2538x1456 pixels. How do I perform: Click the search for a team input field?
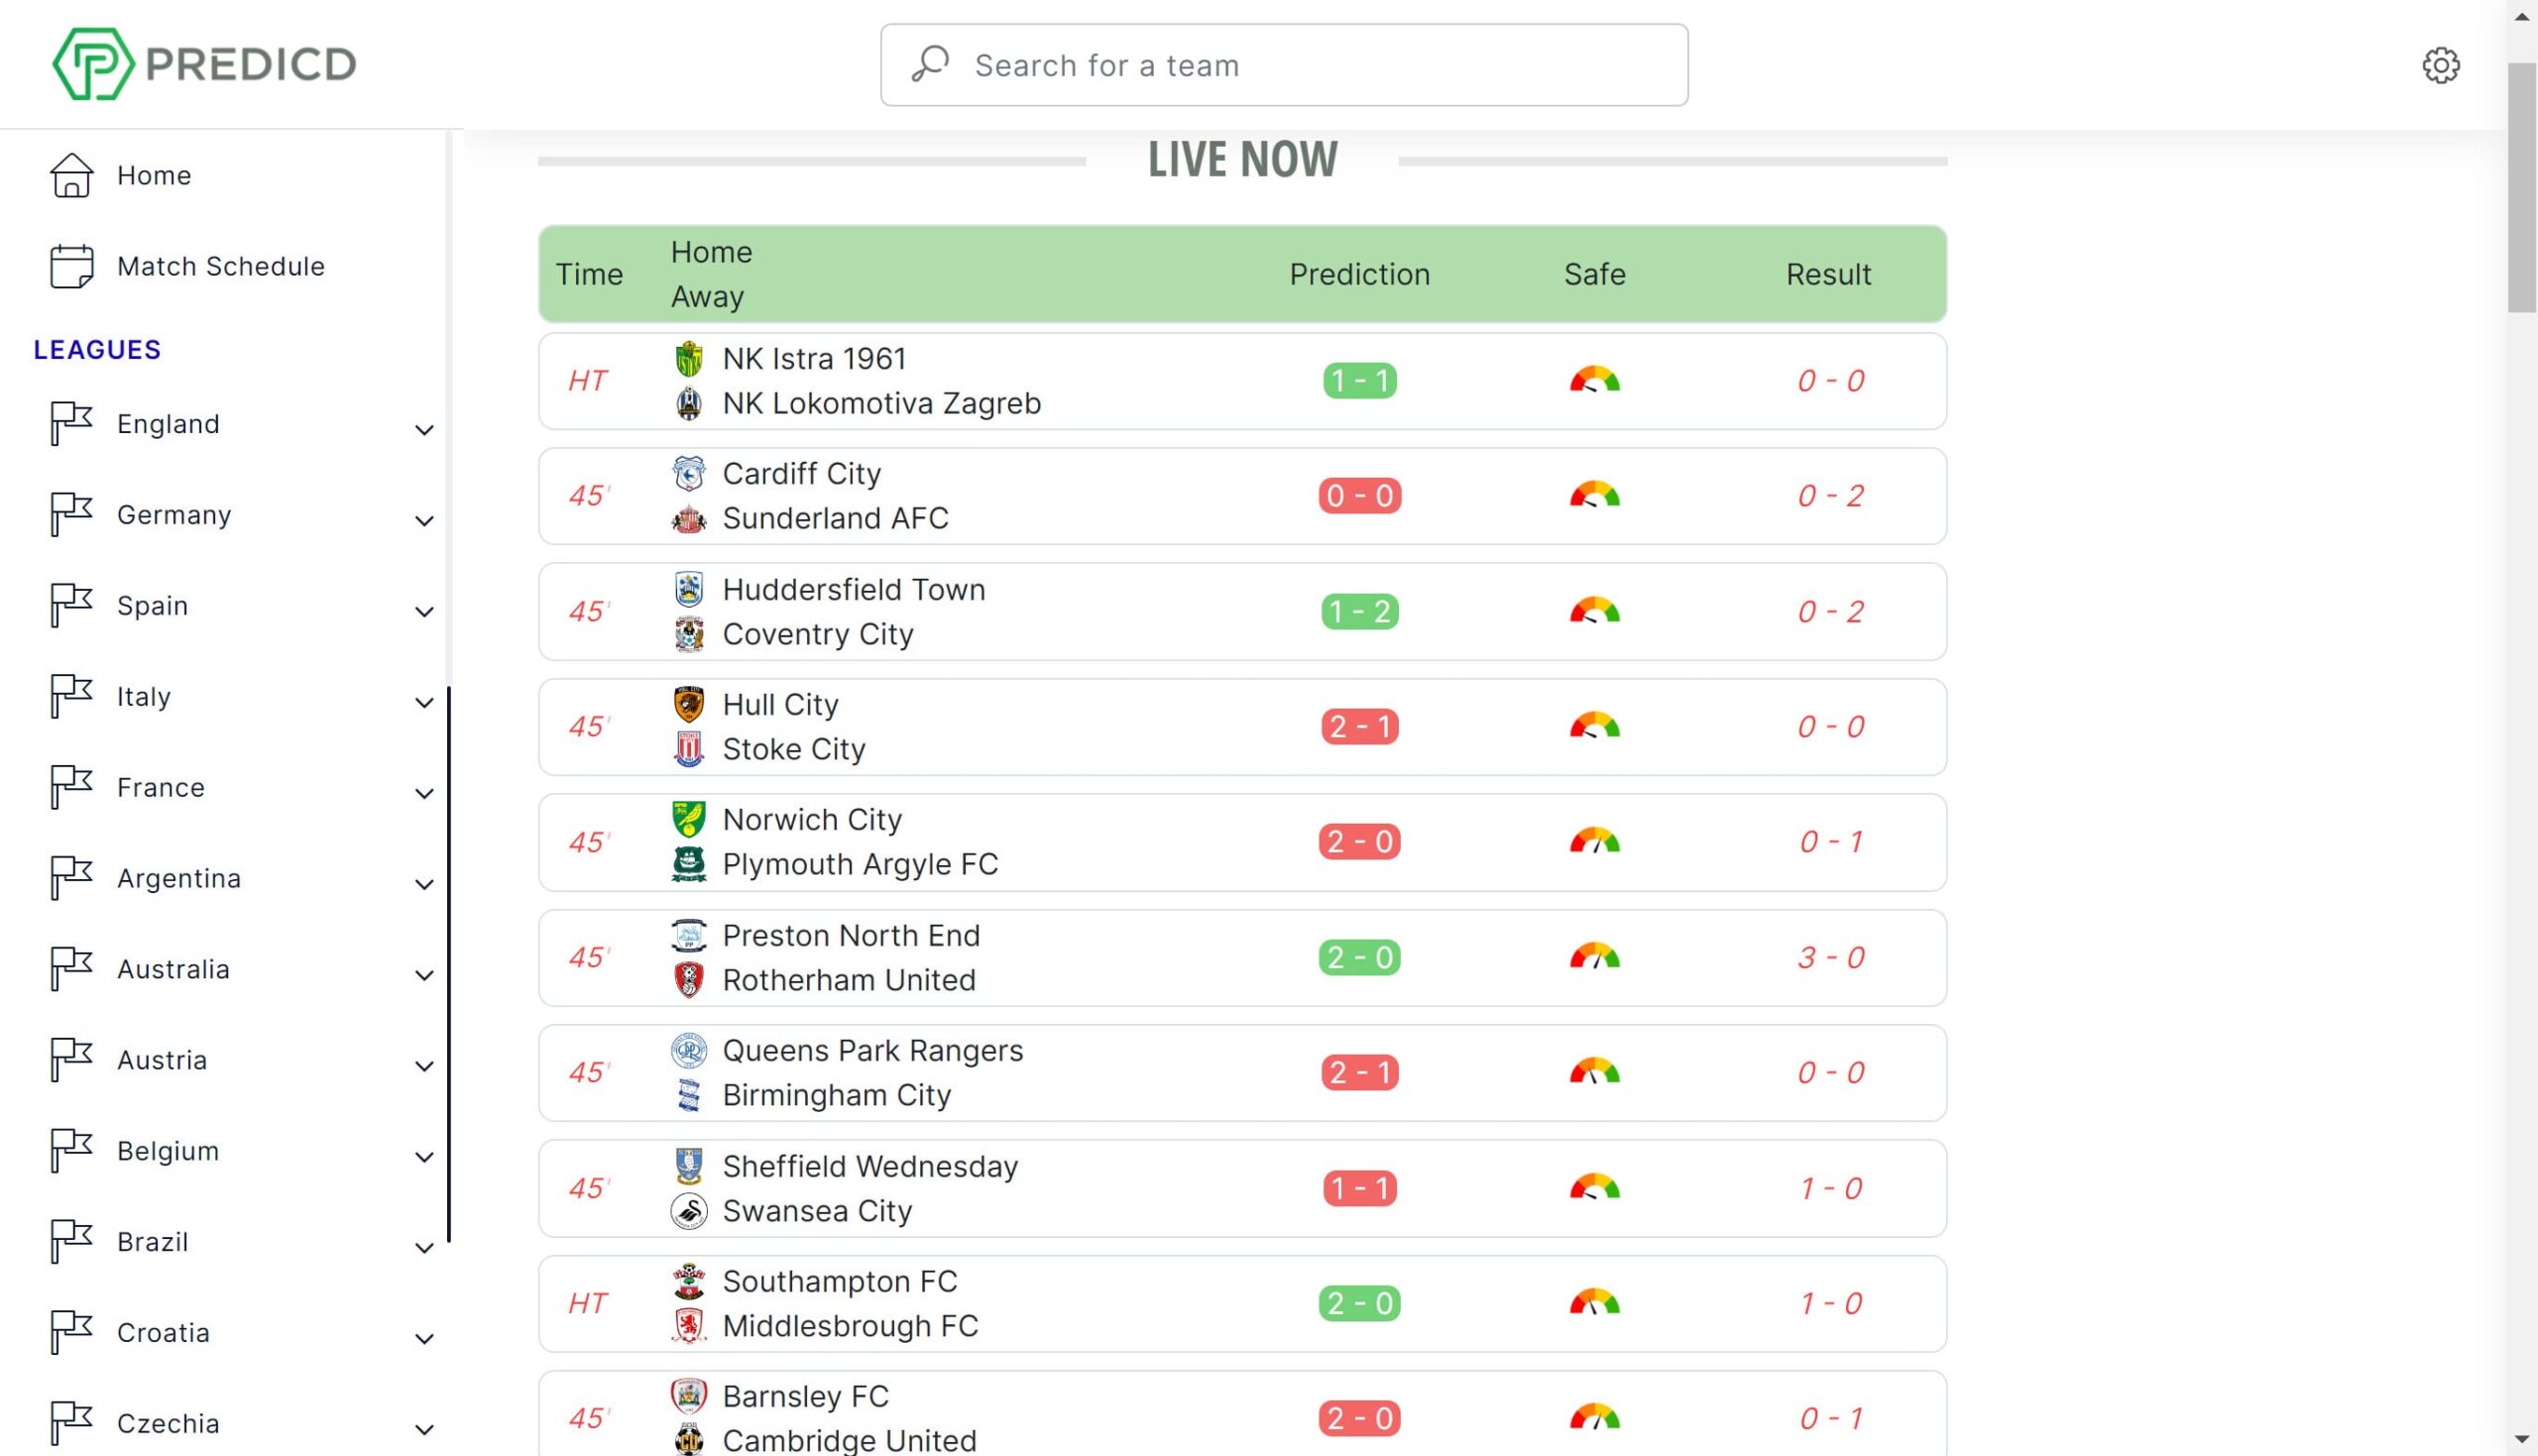point(1285,64)
